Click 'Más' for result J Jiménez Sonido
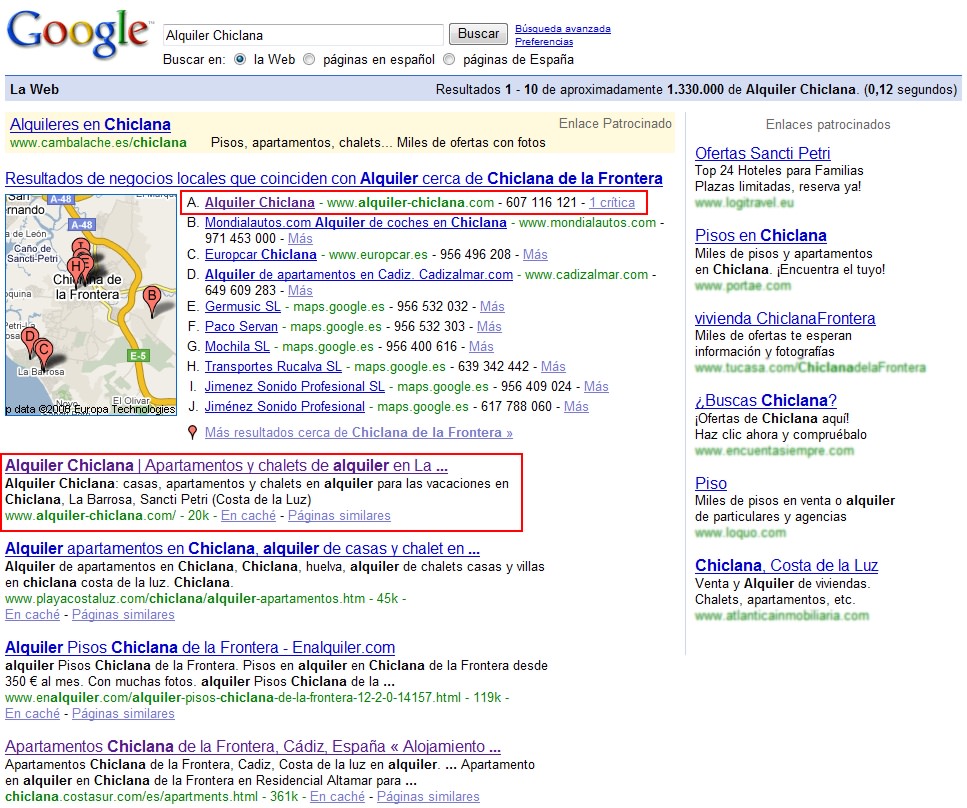 (576, 406)
